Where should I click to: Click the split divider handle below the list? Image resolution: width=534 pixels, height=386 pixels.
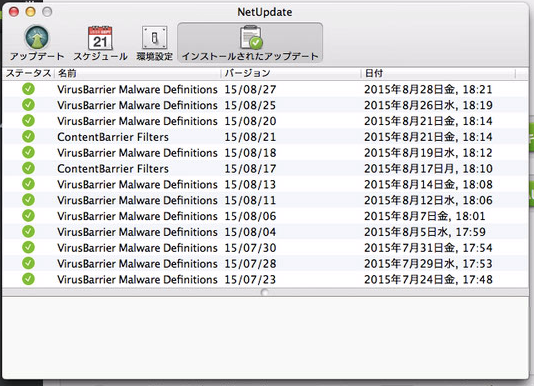click(x=265, y=292)
